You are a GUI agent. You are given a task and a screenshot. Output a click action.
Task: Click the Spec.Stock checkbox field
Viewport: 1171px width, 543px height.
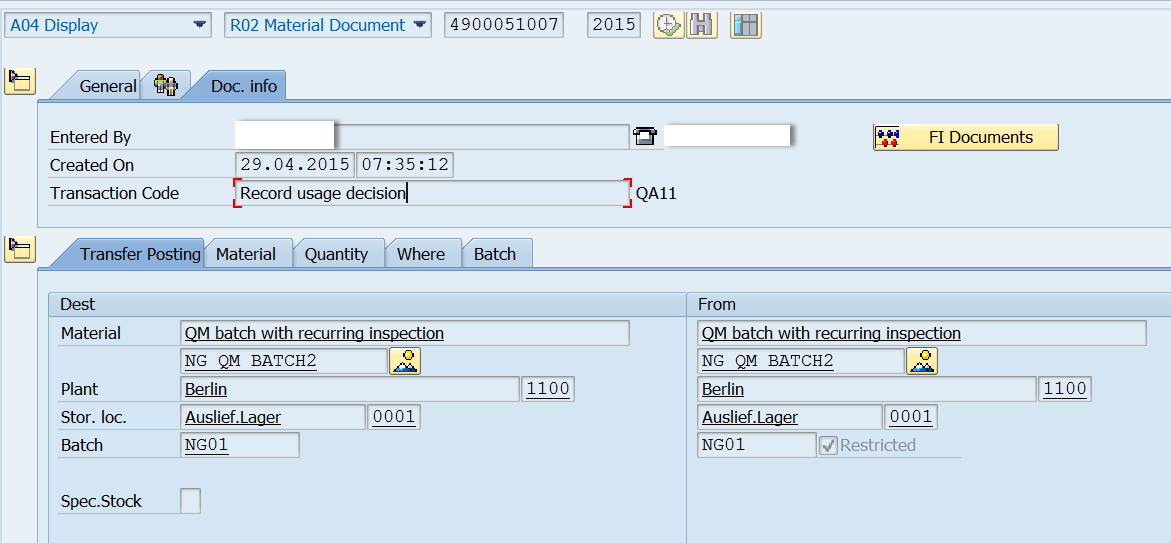tap(190, 500)
